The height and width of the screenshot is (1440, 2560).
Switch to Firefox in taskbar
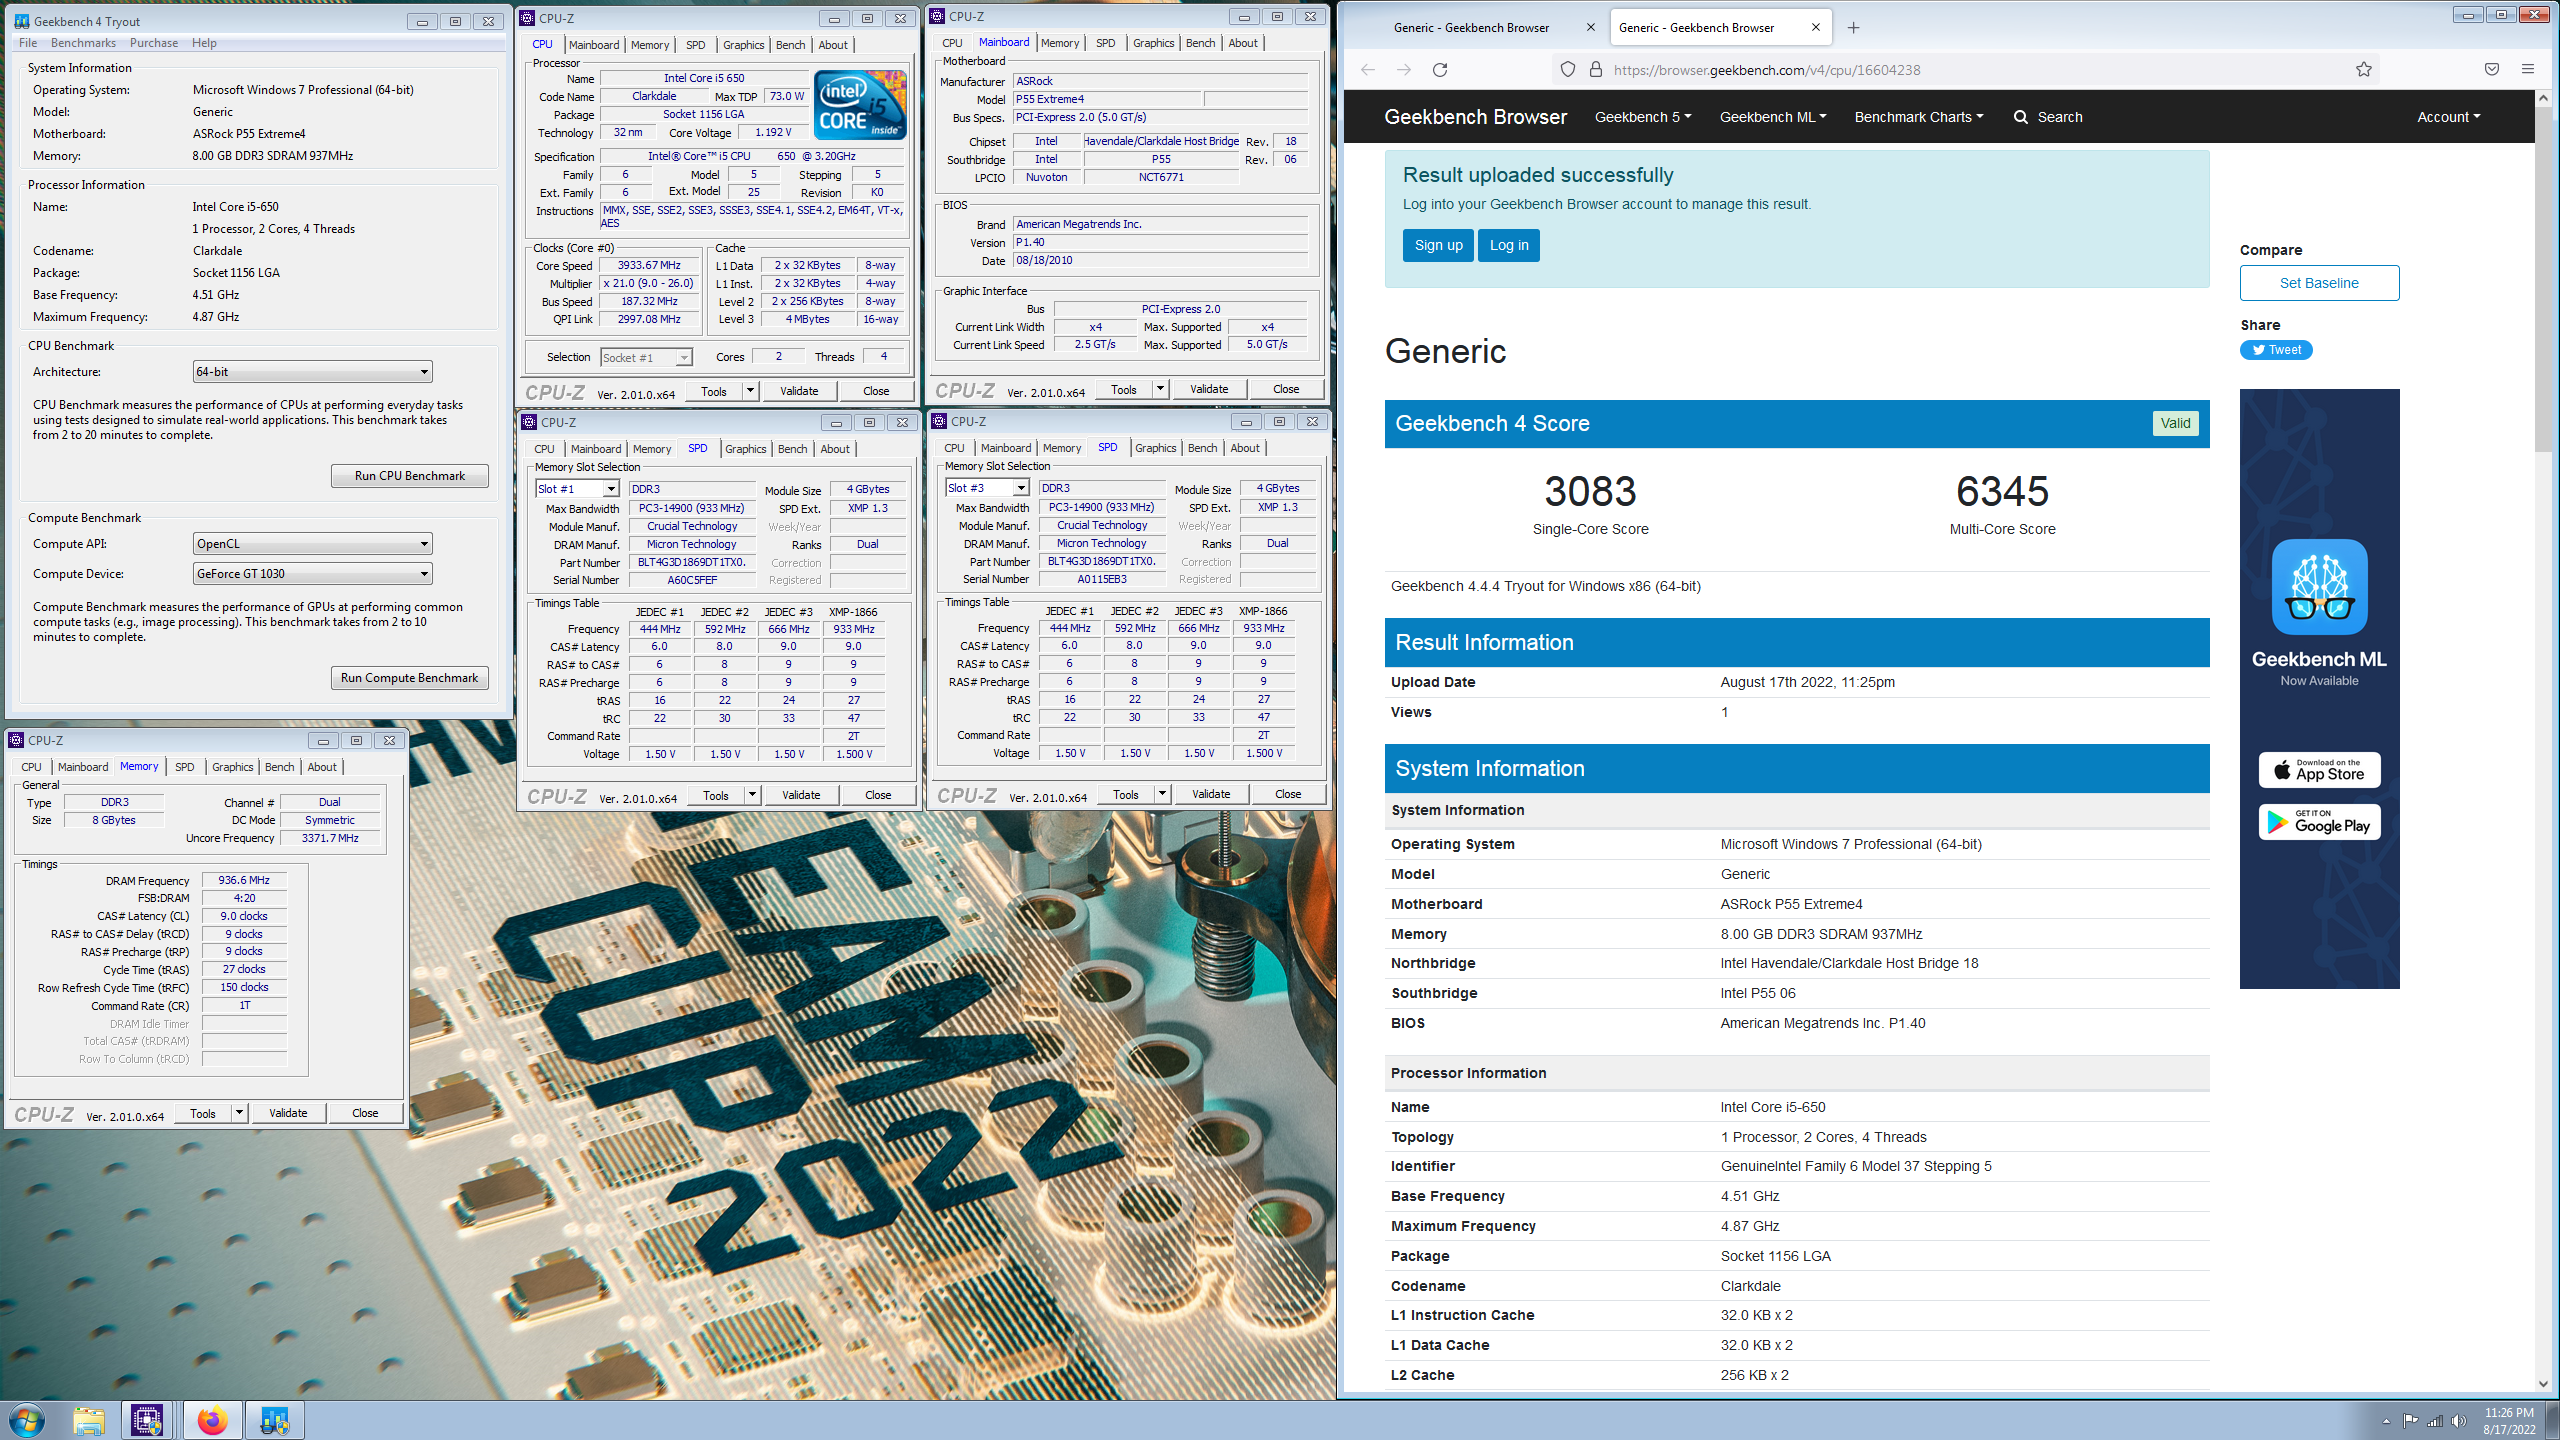coord(212,1420)
